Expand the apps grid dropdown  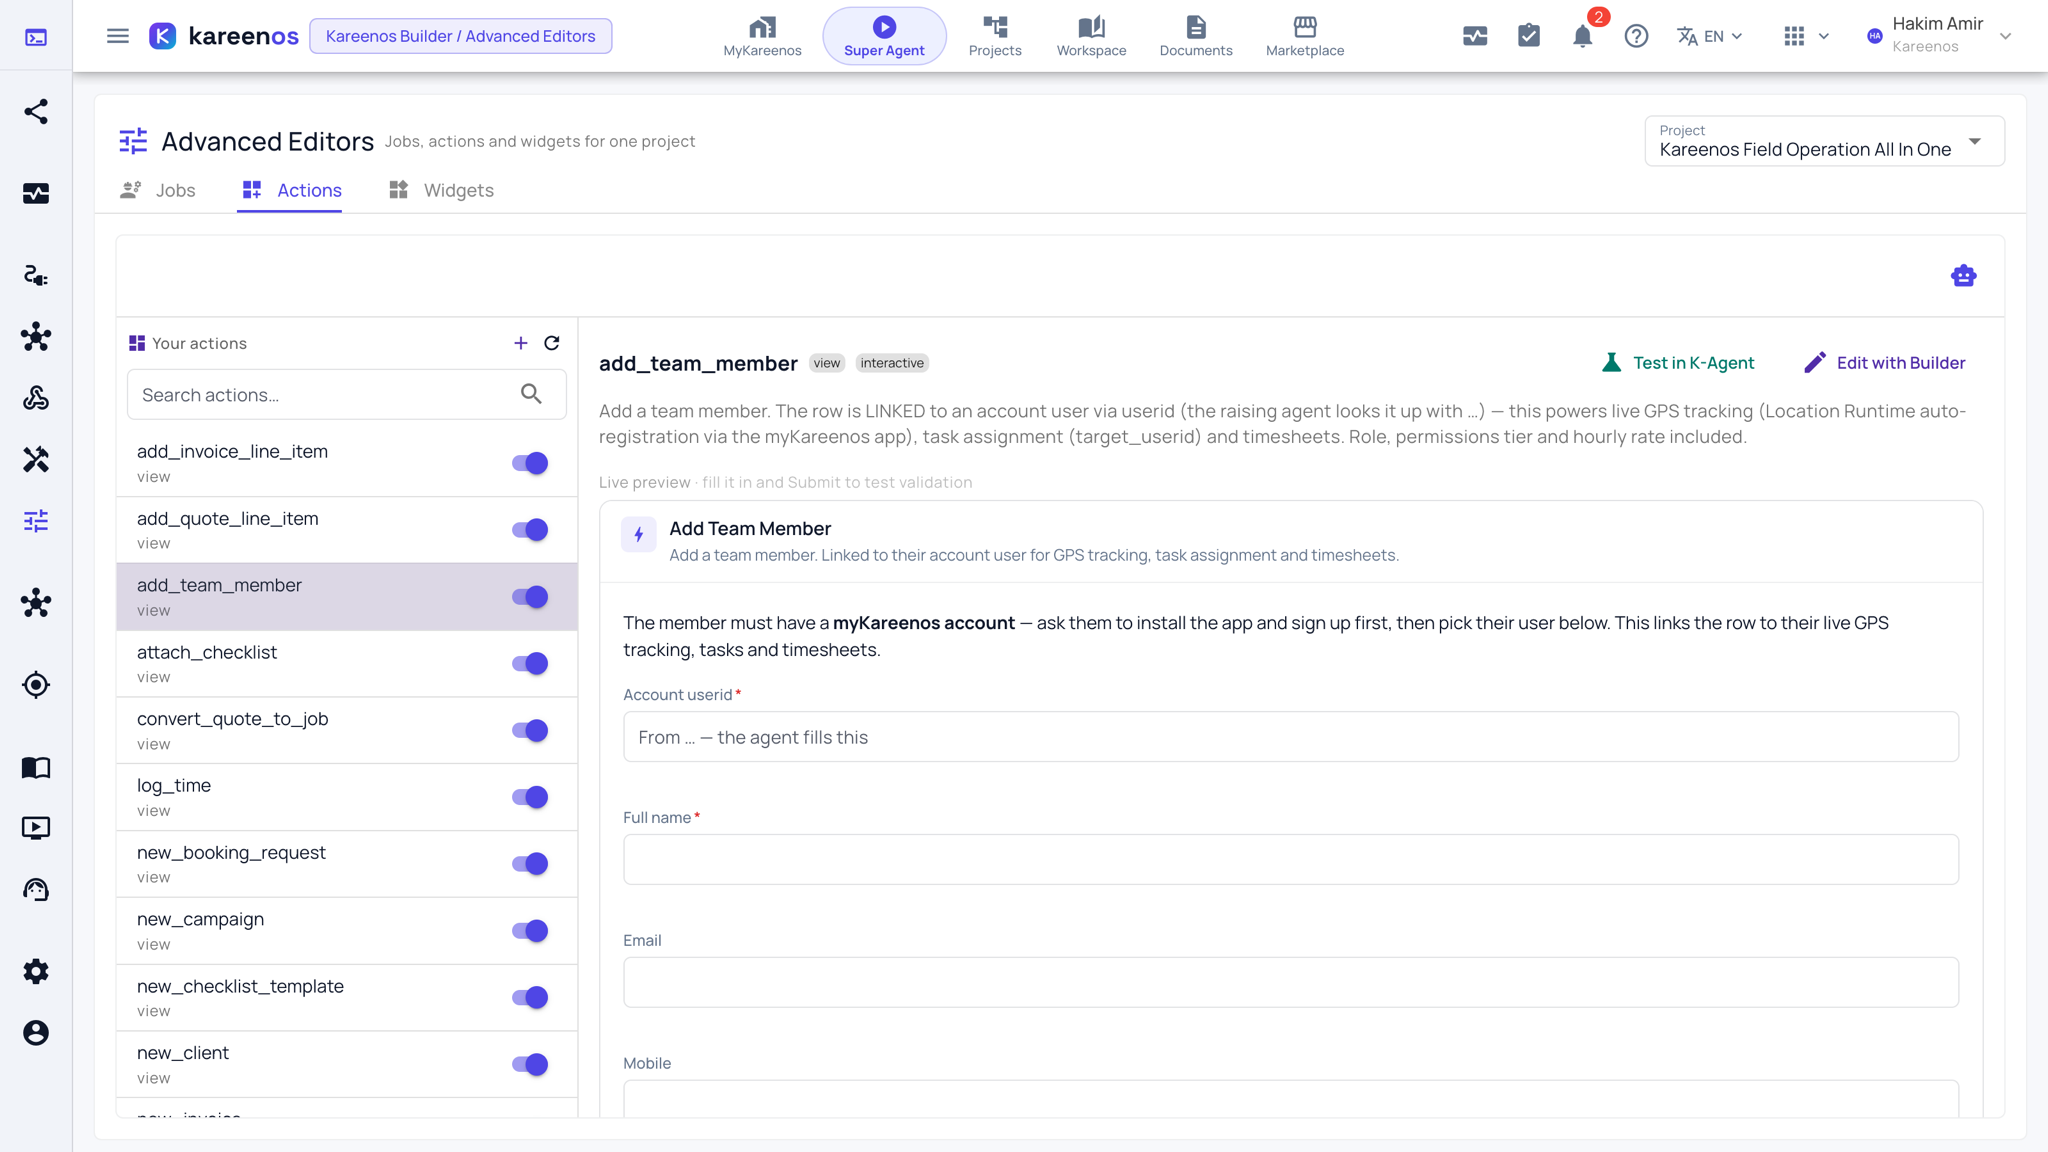pyautogui.click(x=1806, y=36)
